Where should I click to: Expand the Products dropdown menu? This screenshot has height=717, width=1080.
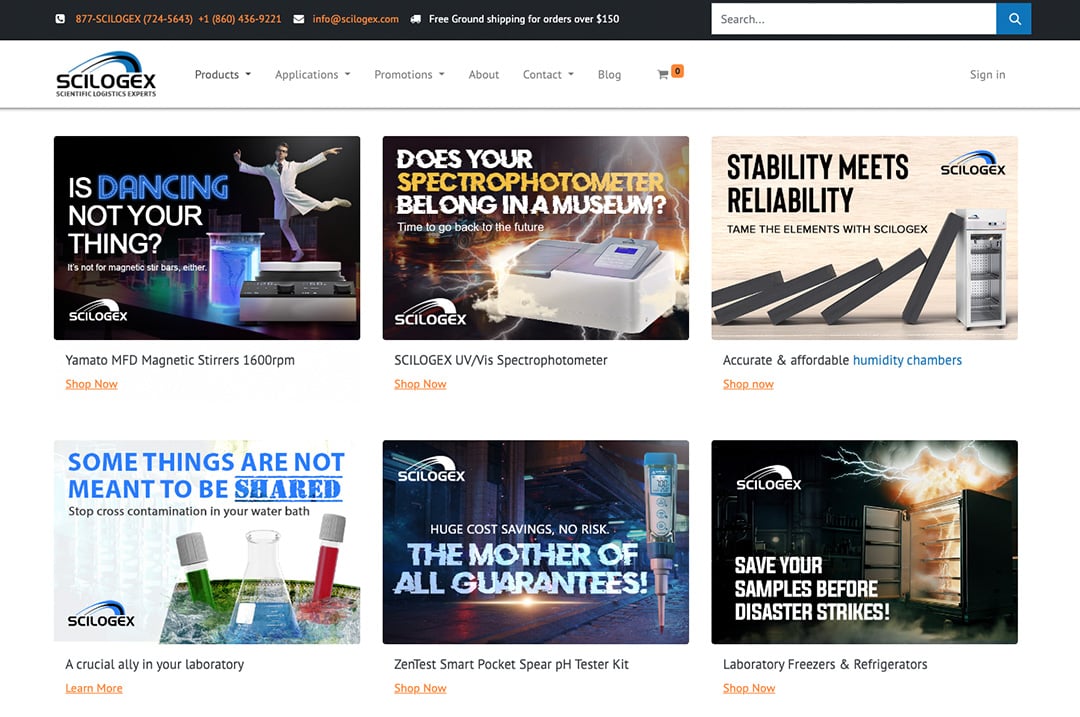[222, 74]
